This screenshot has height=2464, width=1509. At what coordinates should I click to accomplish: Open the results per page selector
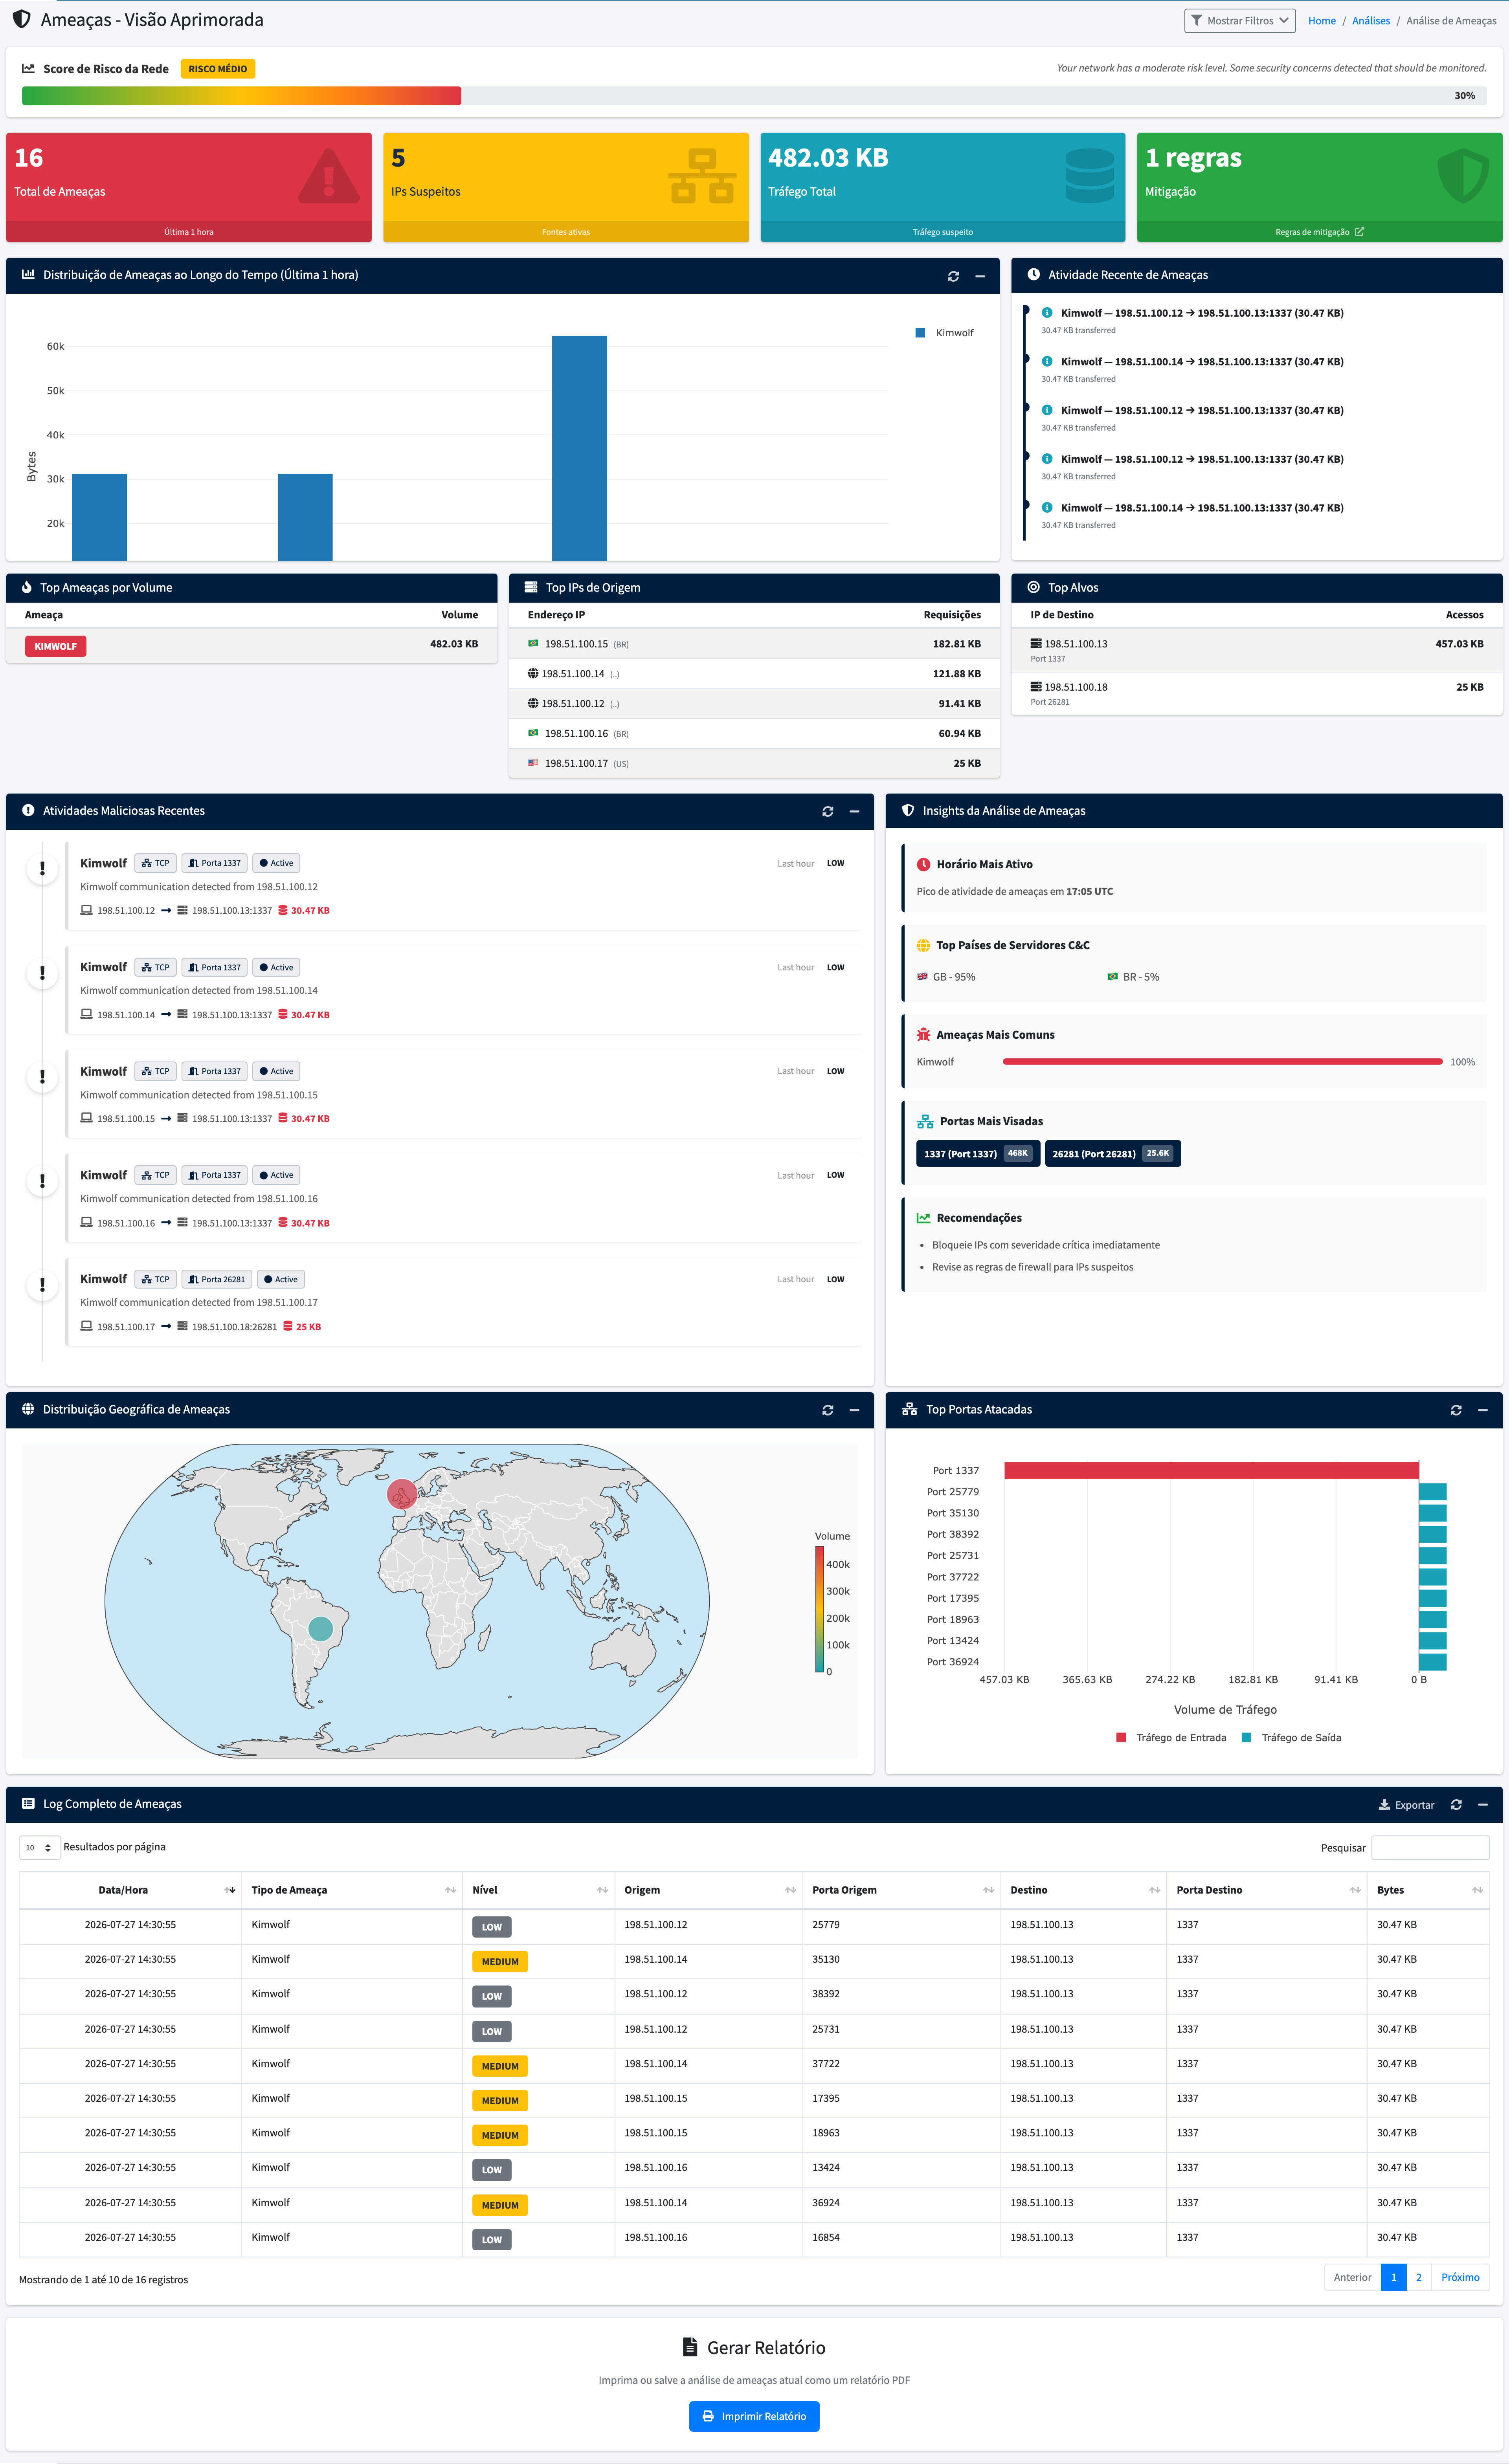(x=39, y=1847)
